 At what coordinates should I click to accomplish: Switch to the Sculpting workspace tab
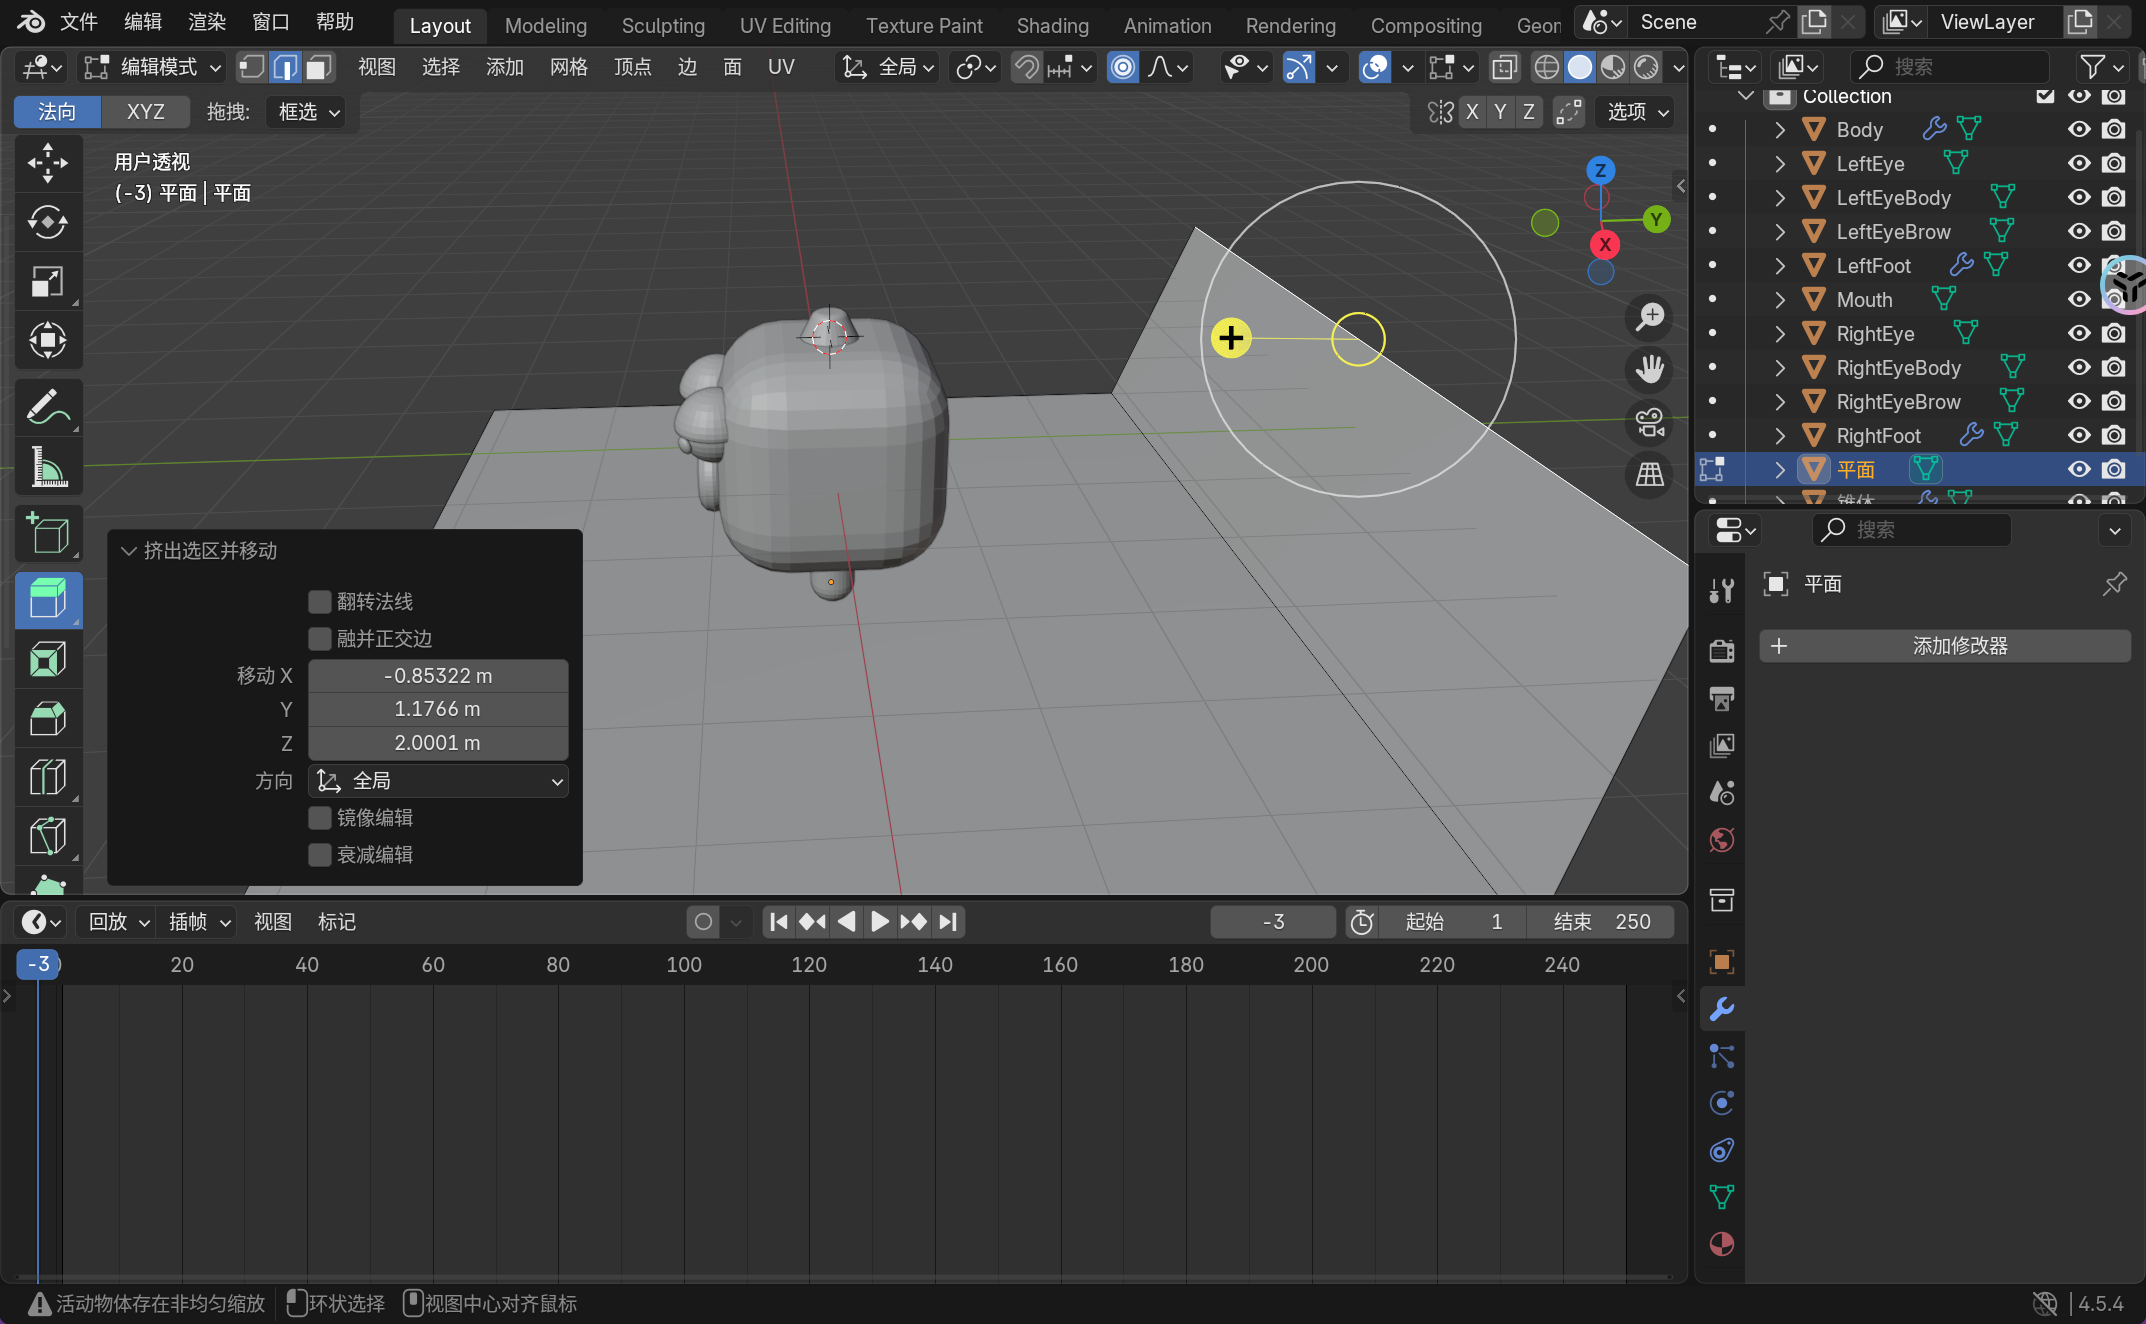tap(662, 25)
